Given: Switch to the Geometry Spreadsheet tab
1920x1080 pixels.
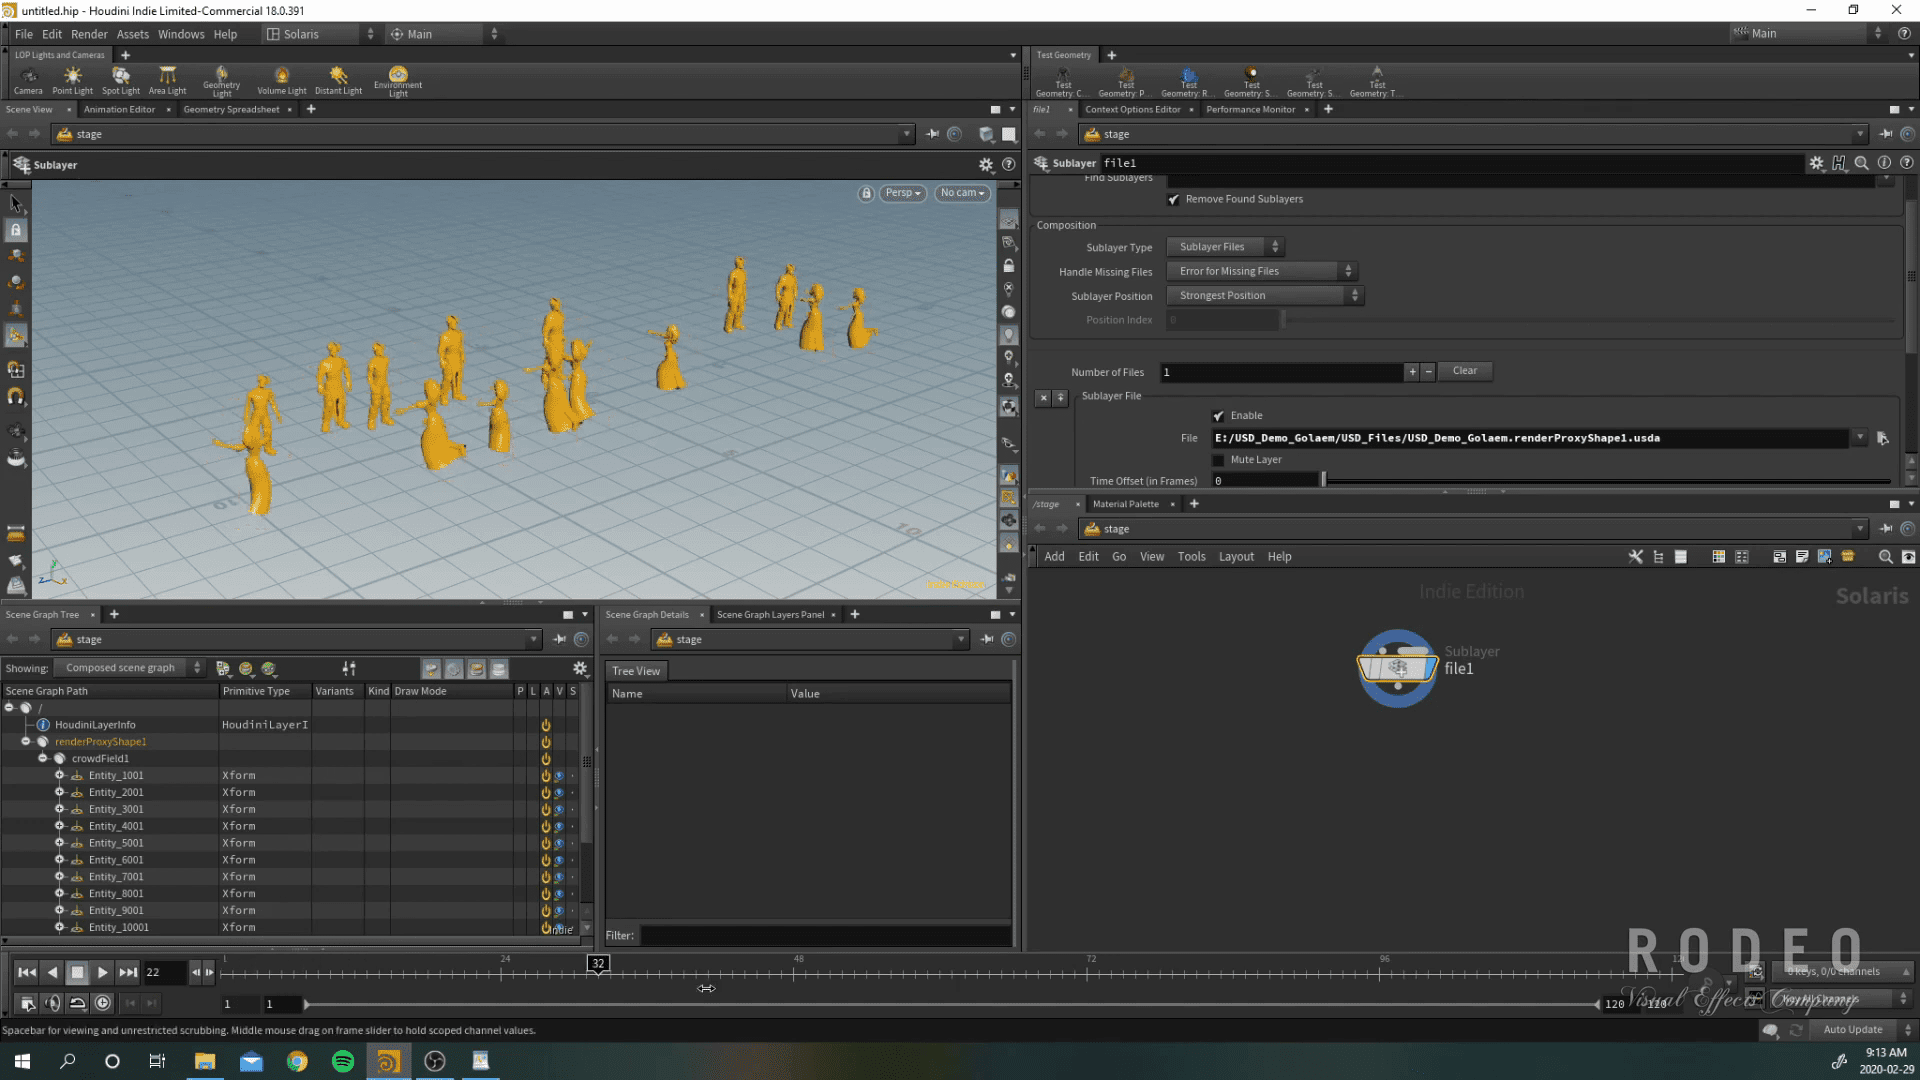Looking at the screenshot, I should (x=231, y=109).
